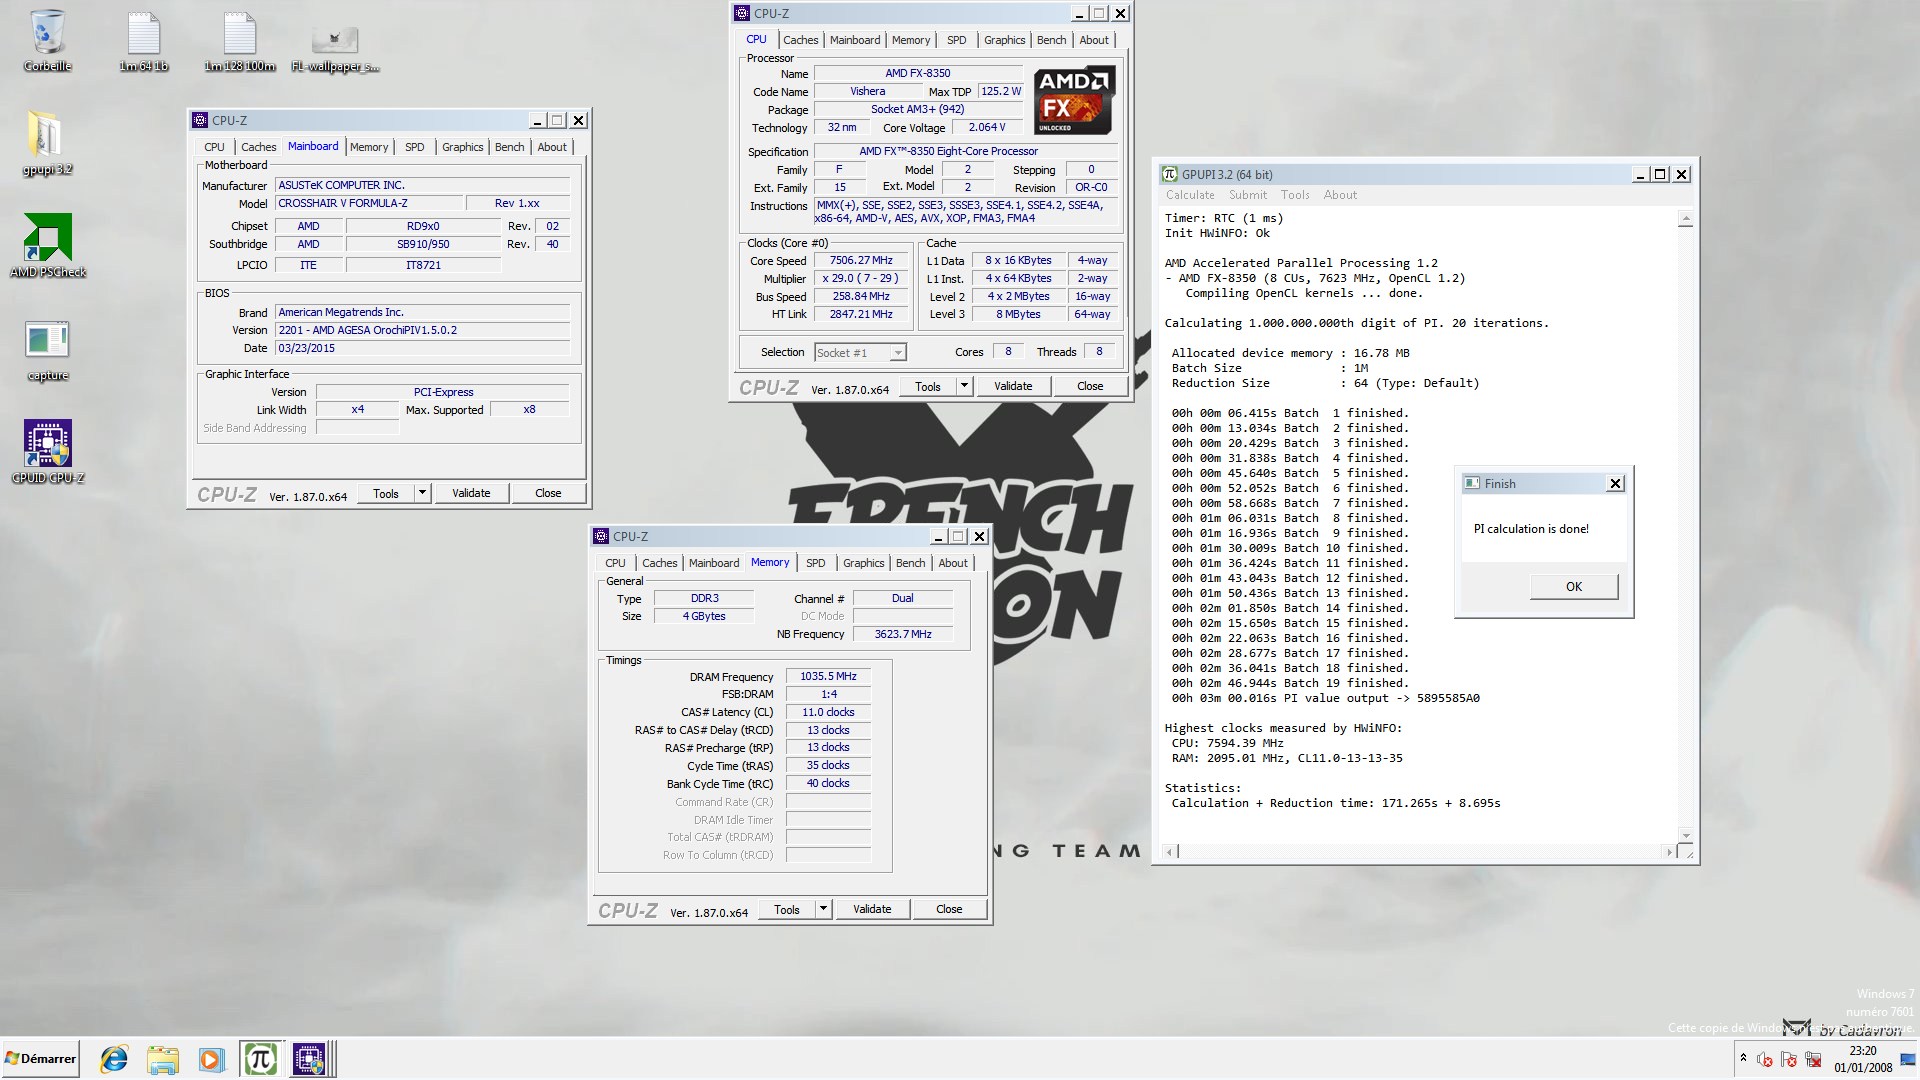Image resolution: width=1920 pixels, height=1080 pixels.
Task: Open the capture desktop icon
Action: tap(47, 349)
